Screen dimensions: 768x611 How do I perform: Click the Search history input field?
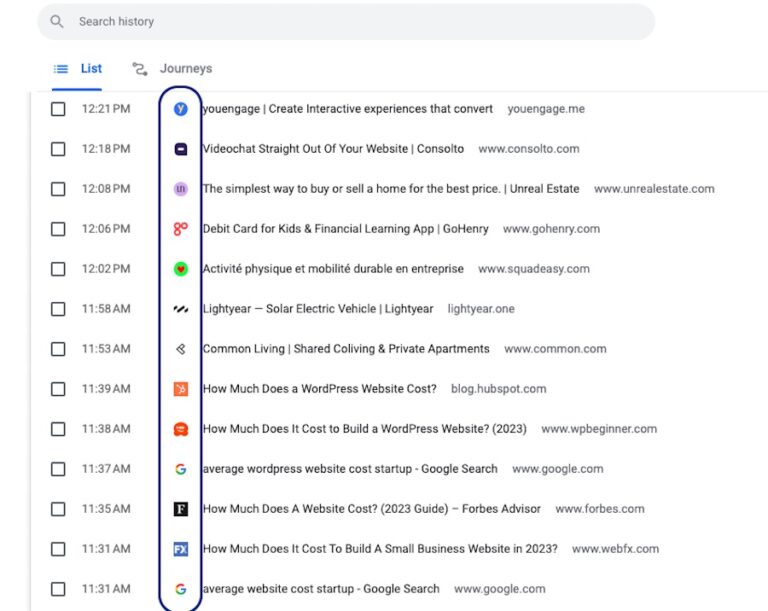(350, 21)
